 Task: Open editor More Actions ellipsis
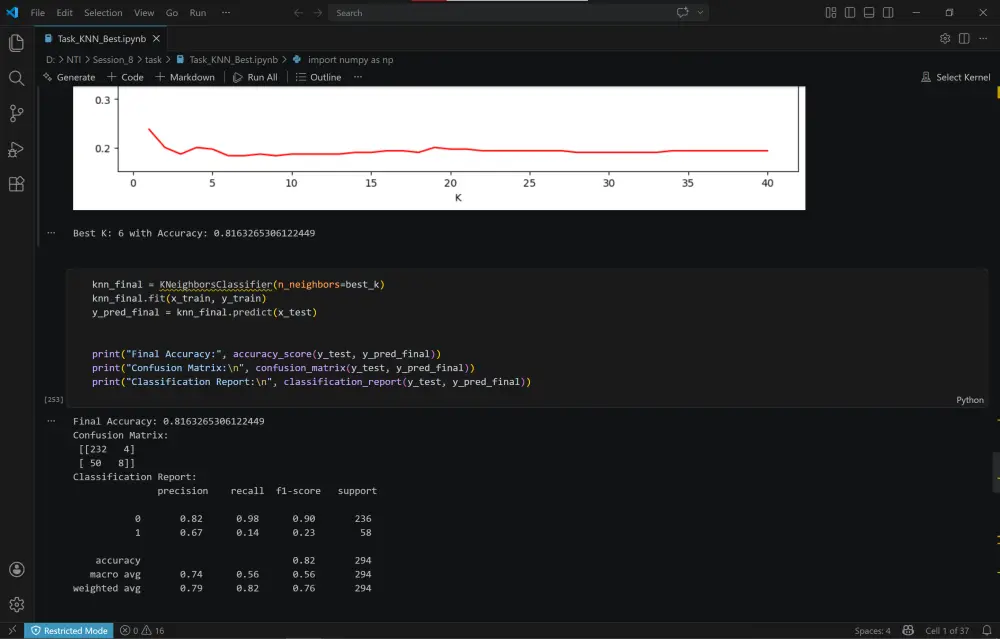pyautogui.click(x=983, y=38)
